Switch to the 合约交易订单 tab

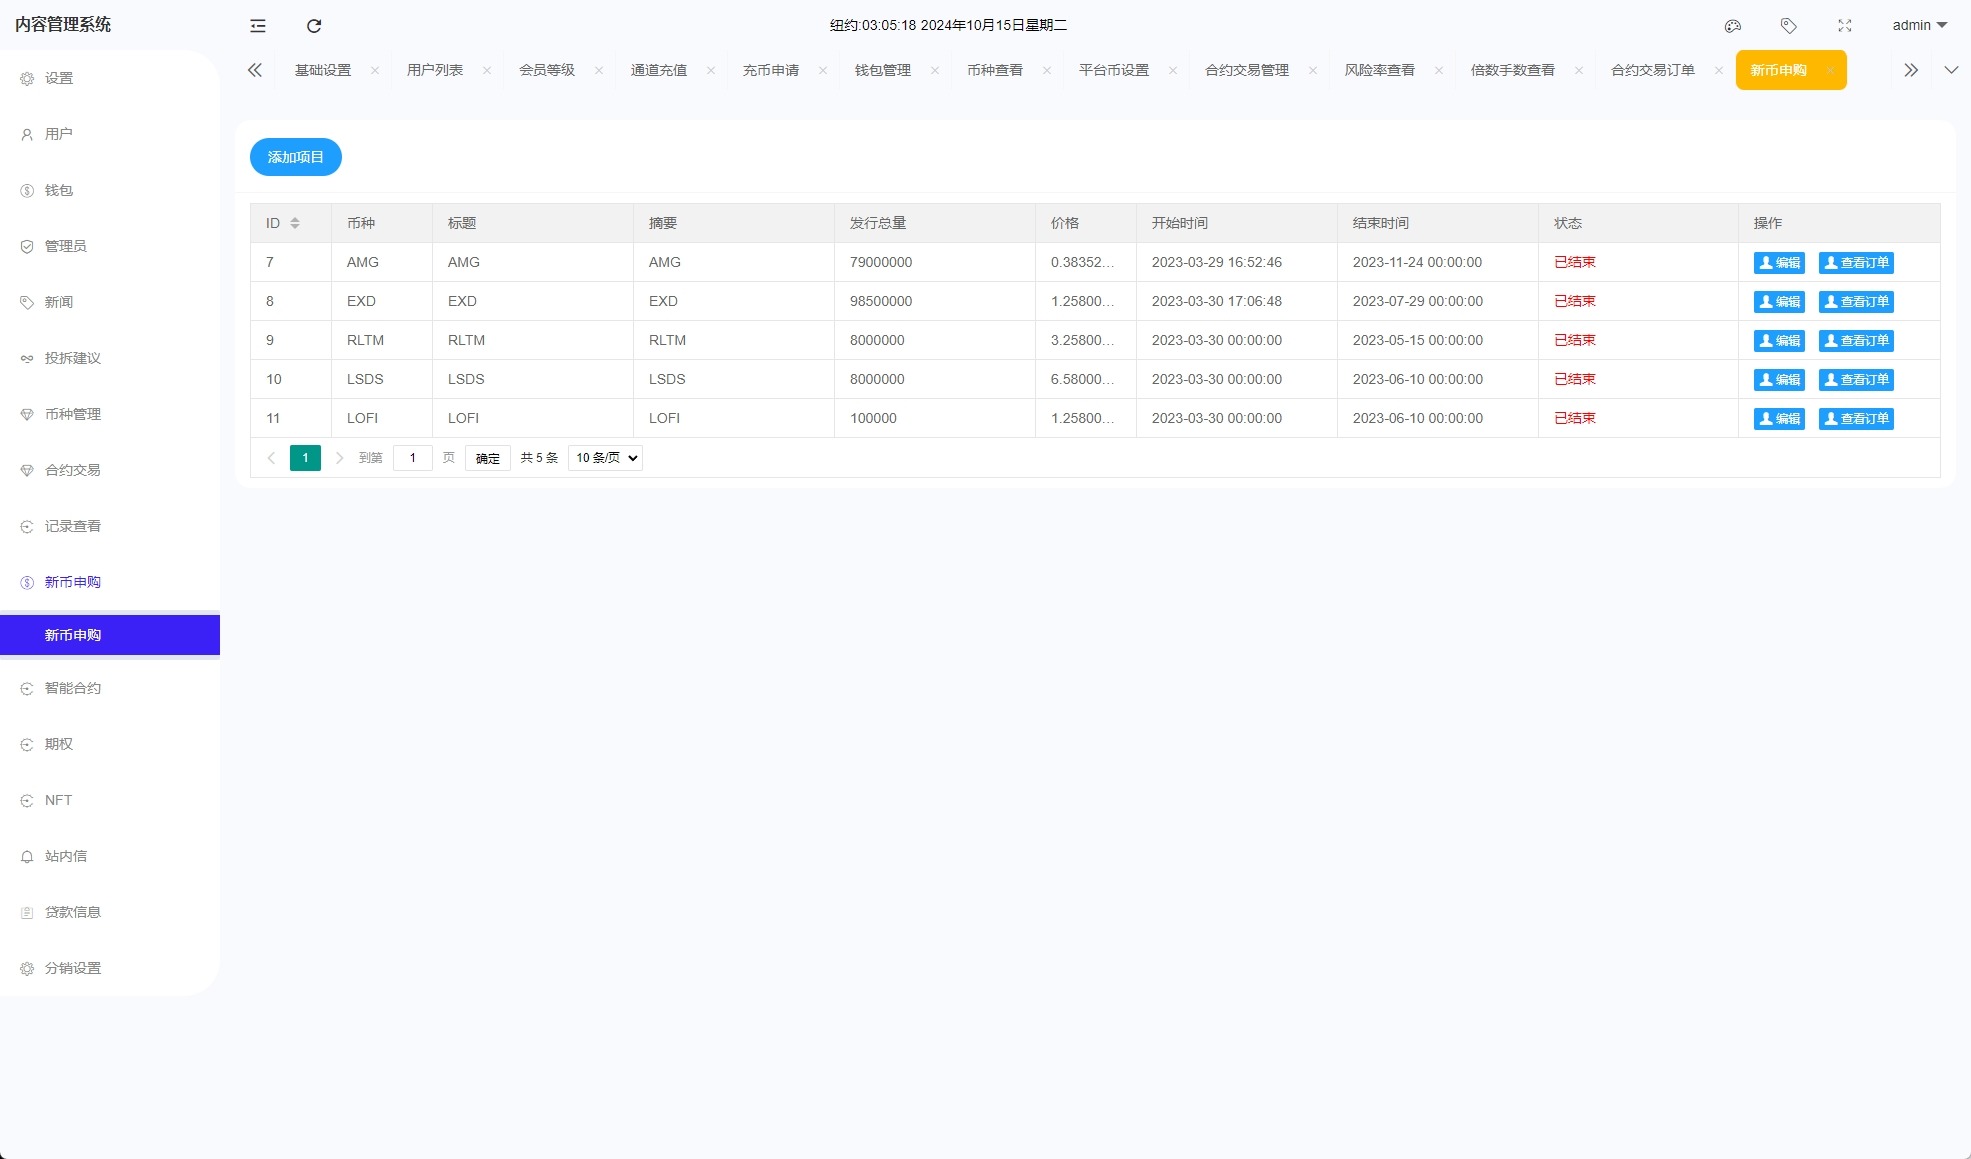[x=1652, y=70]
